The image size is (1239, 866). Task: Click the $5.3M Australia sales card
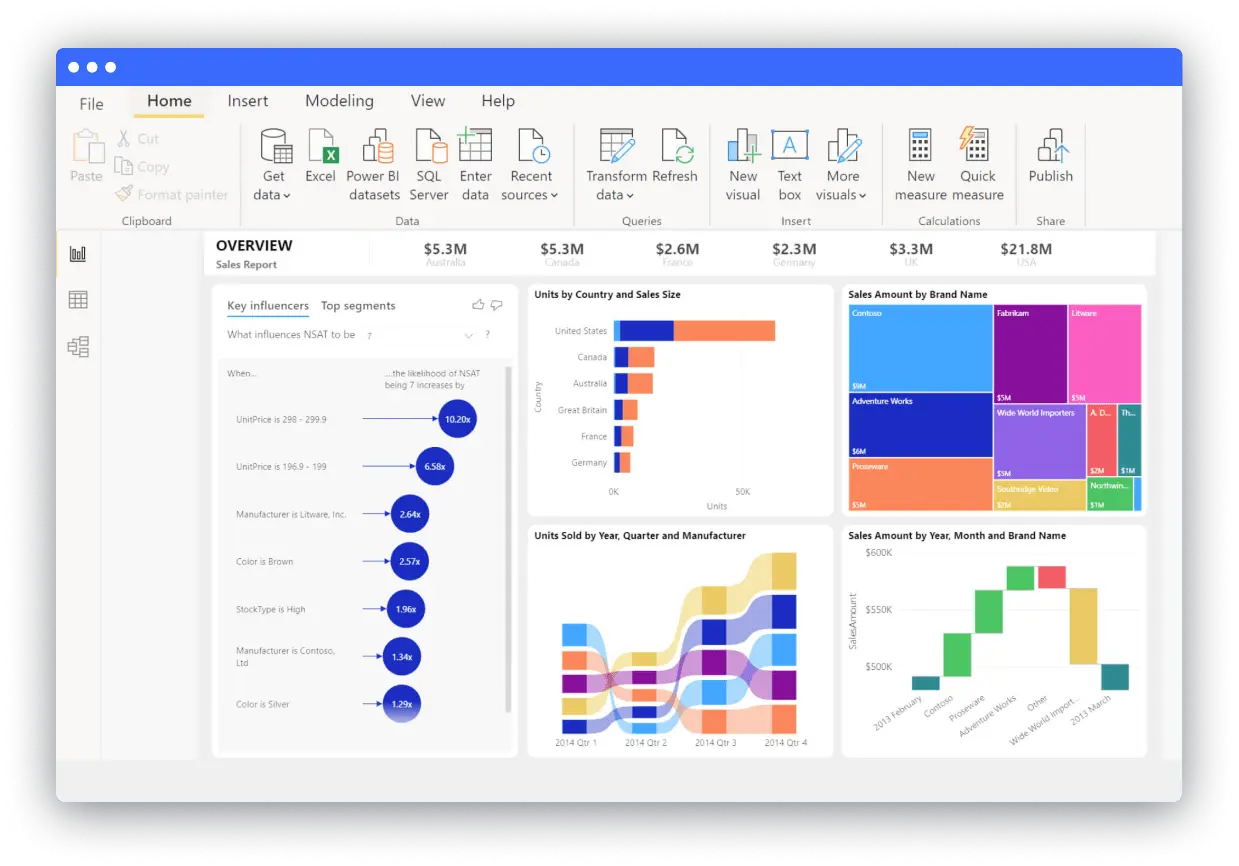[445, 255]
